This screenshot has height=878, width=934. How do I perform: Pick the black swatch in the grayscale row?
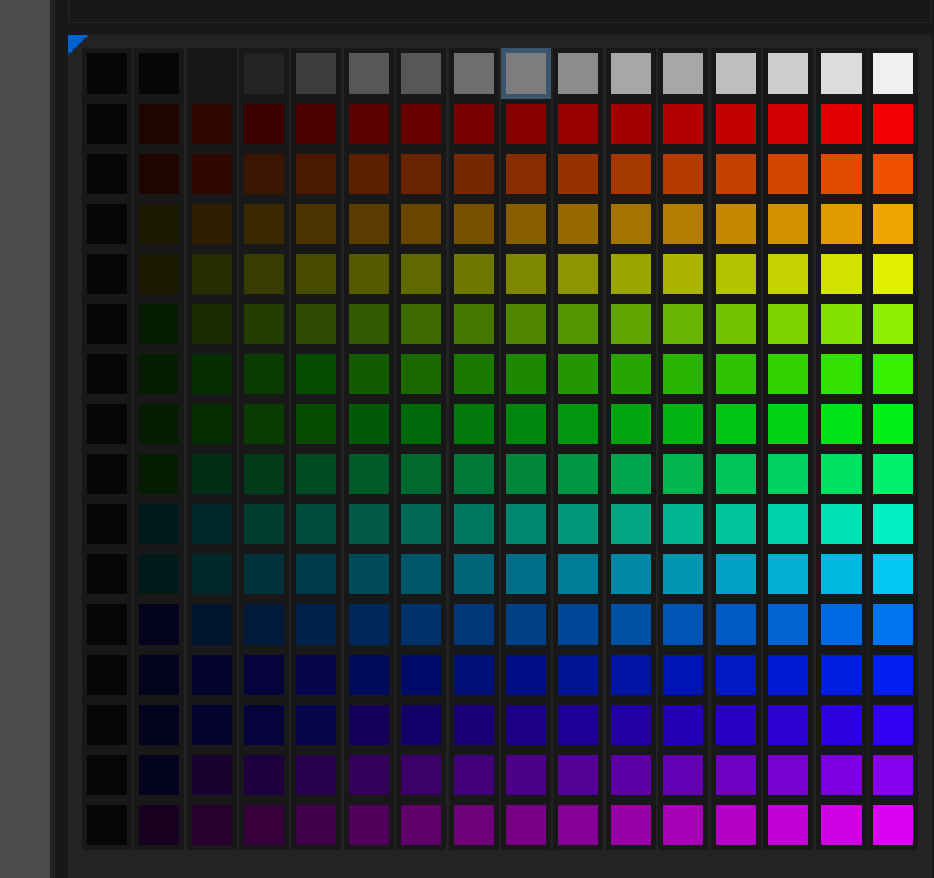(106, 73)
